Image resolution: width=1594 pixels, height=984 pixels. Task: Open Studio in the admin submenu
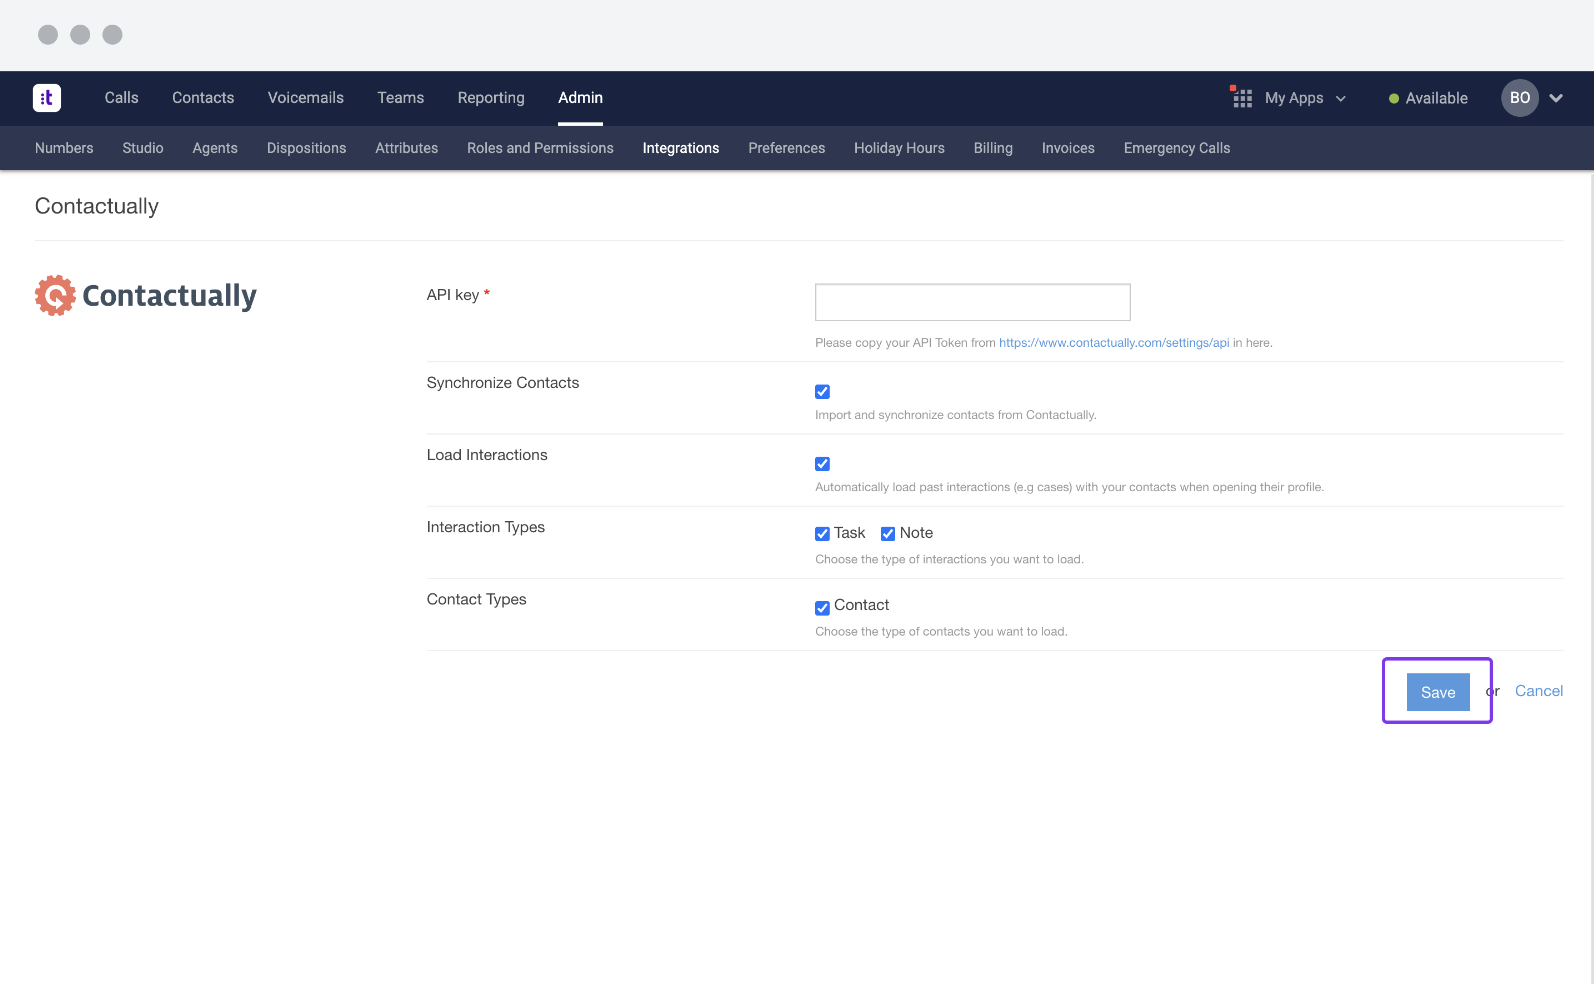tap(143, 148)
